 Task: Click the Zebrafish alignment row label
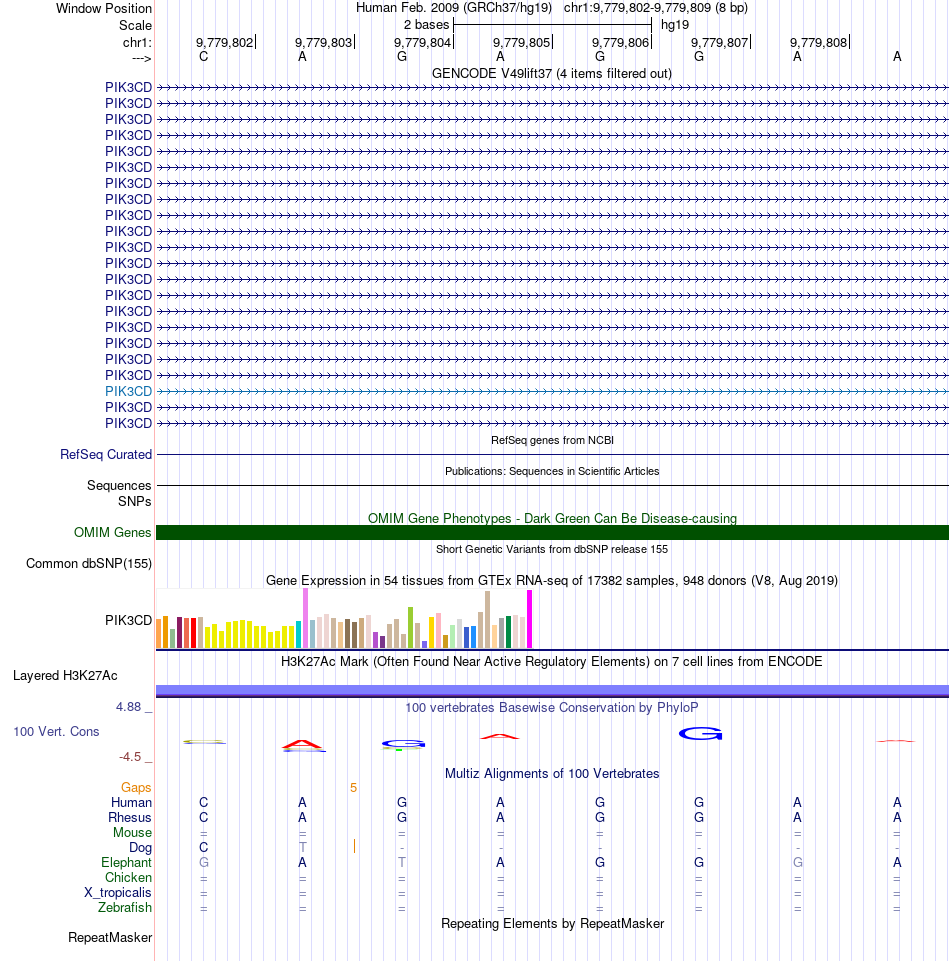click(125, 908)
